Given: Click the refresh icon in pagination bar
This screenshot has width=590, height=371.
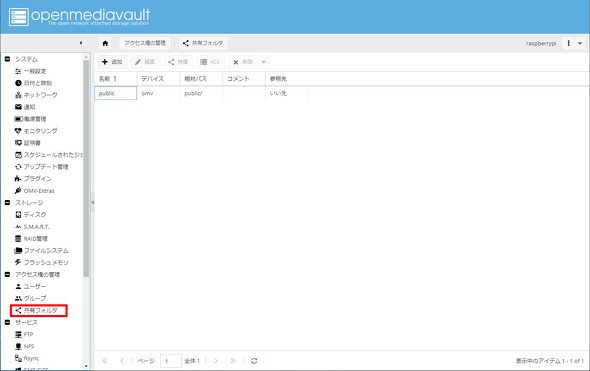Looking at the screenshot, I should pos(254,361).
